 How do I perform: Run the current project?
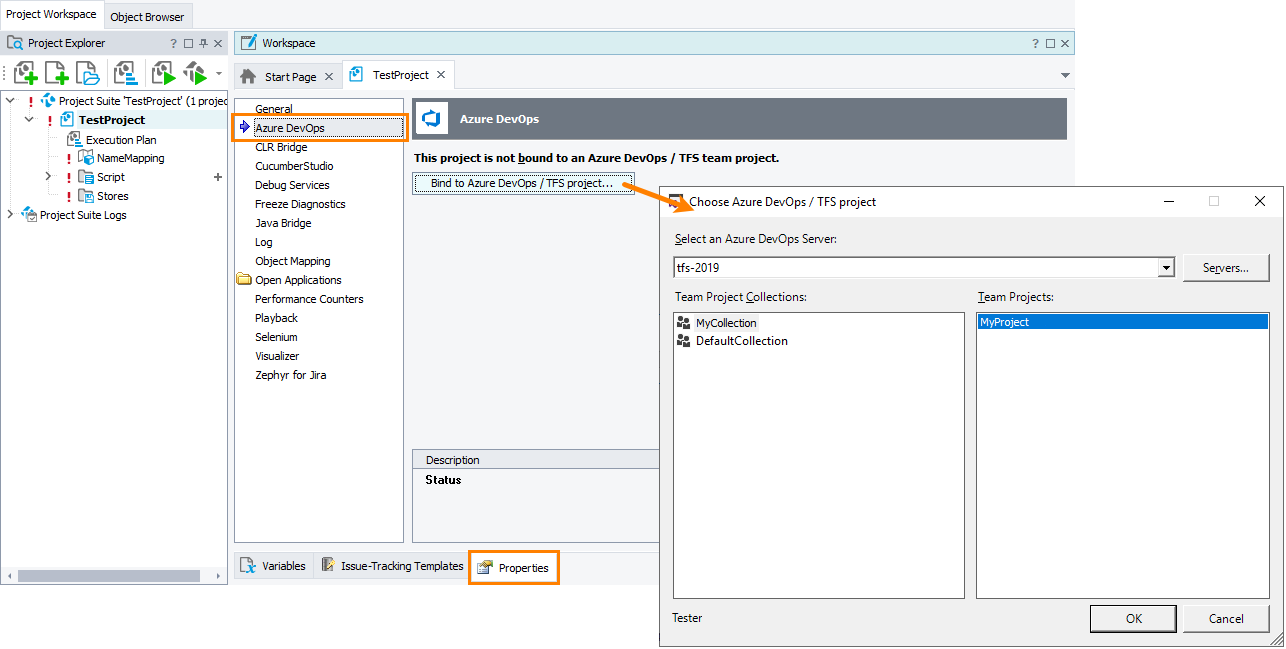coord(163,72)
